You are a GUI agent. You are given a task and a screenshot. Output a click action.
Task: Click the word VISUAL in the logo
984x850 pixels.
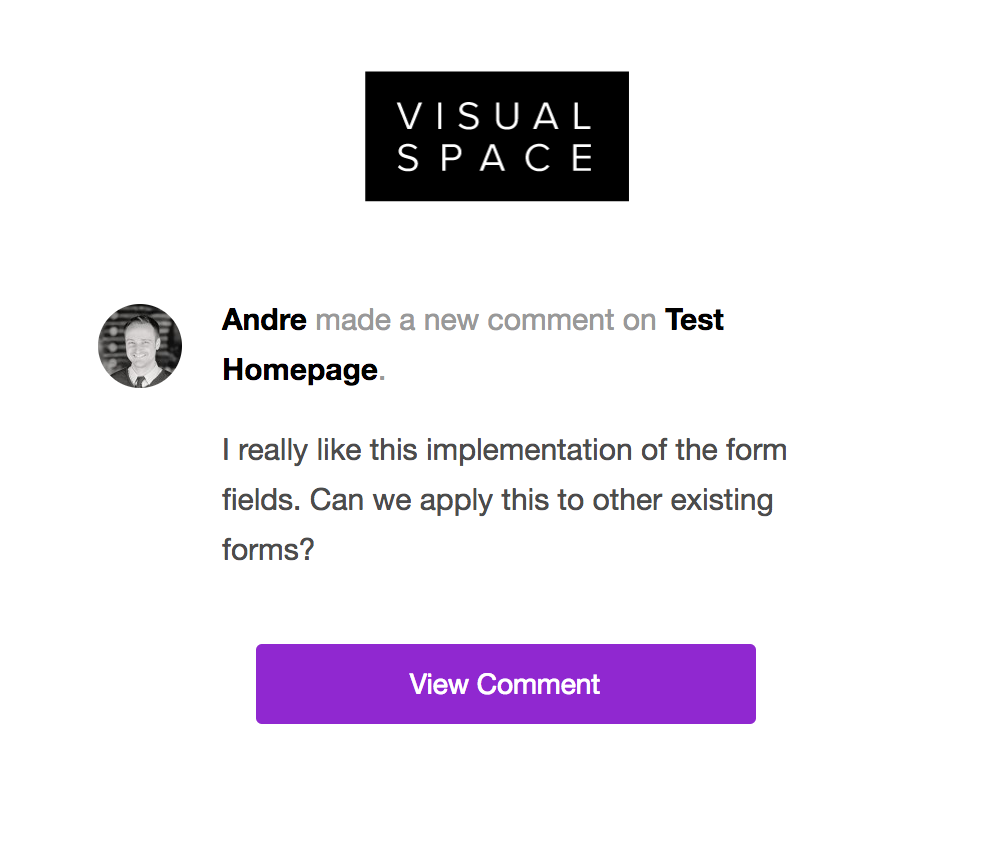click(496, 117)
